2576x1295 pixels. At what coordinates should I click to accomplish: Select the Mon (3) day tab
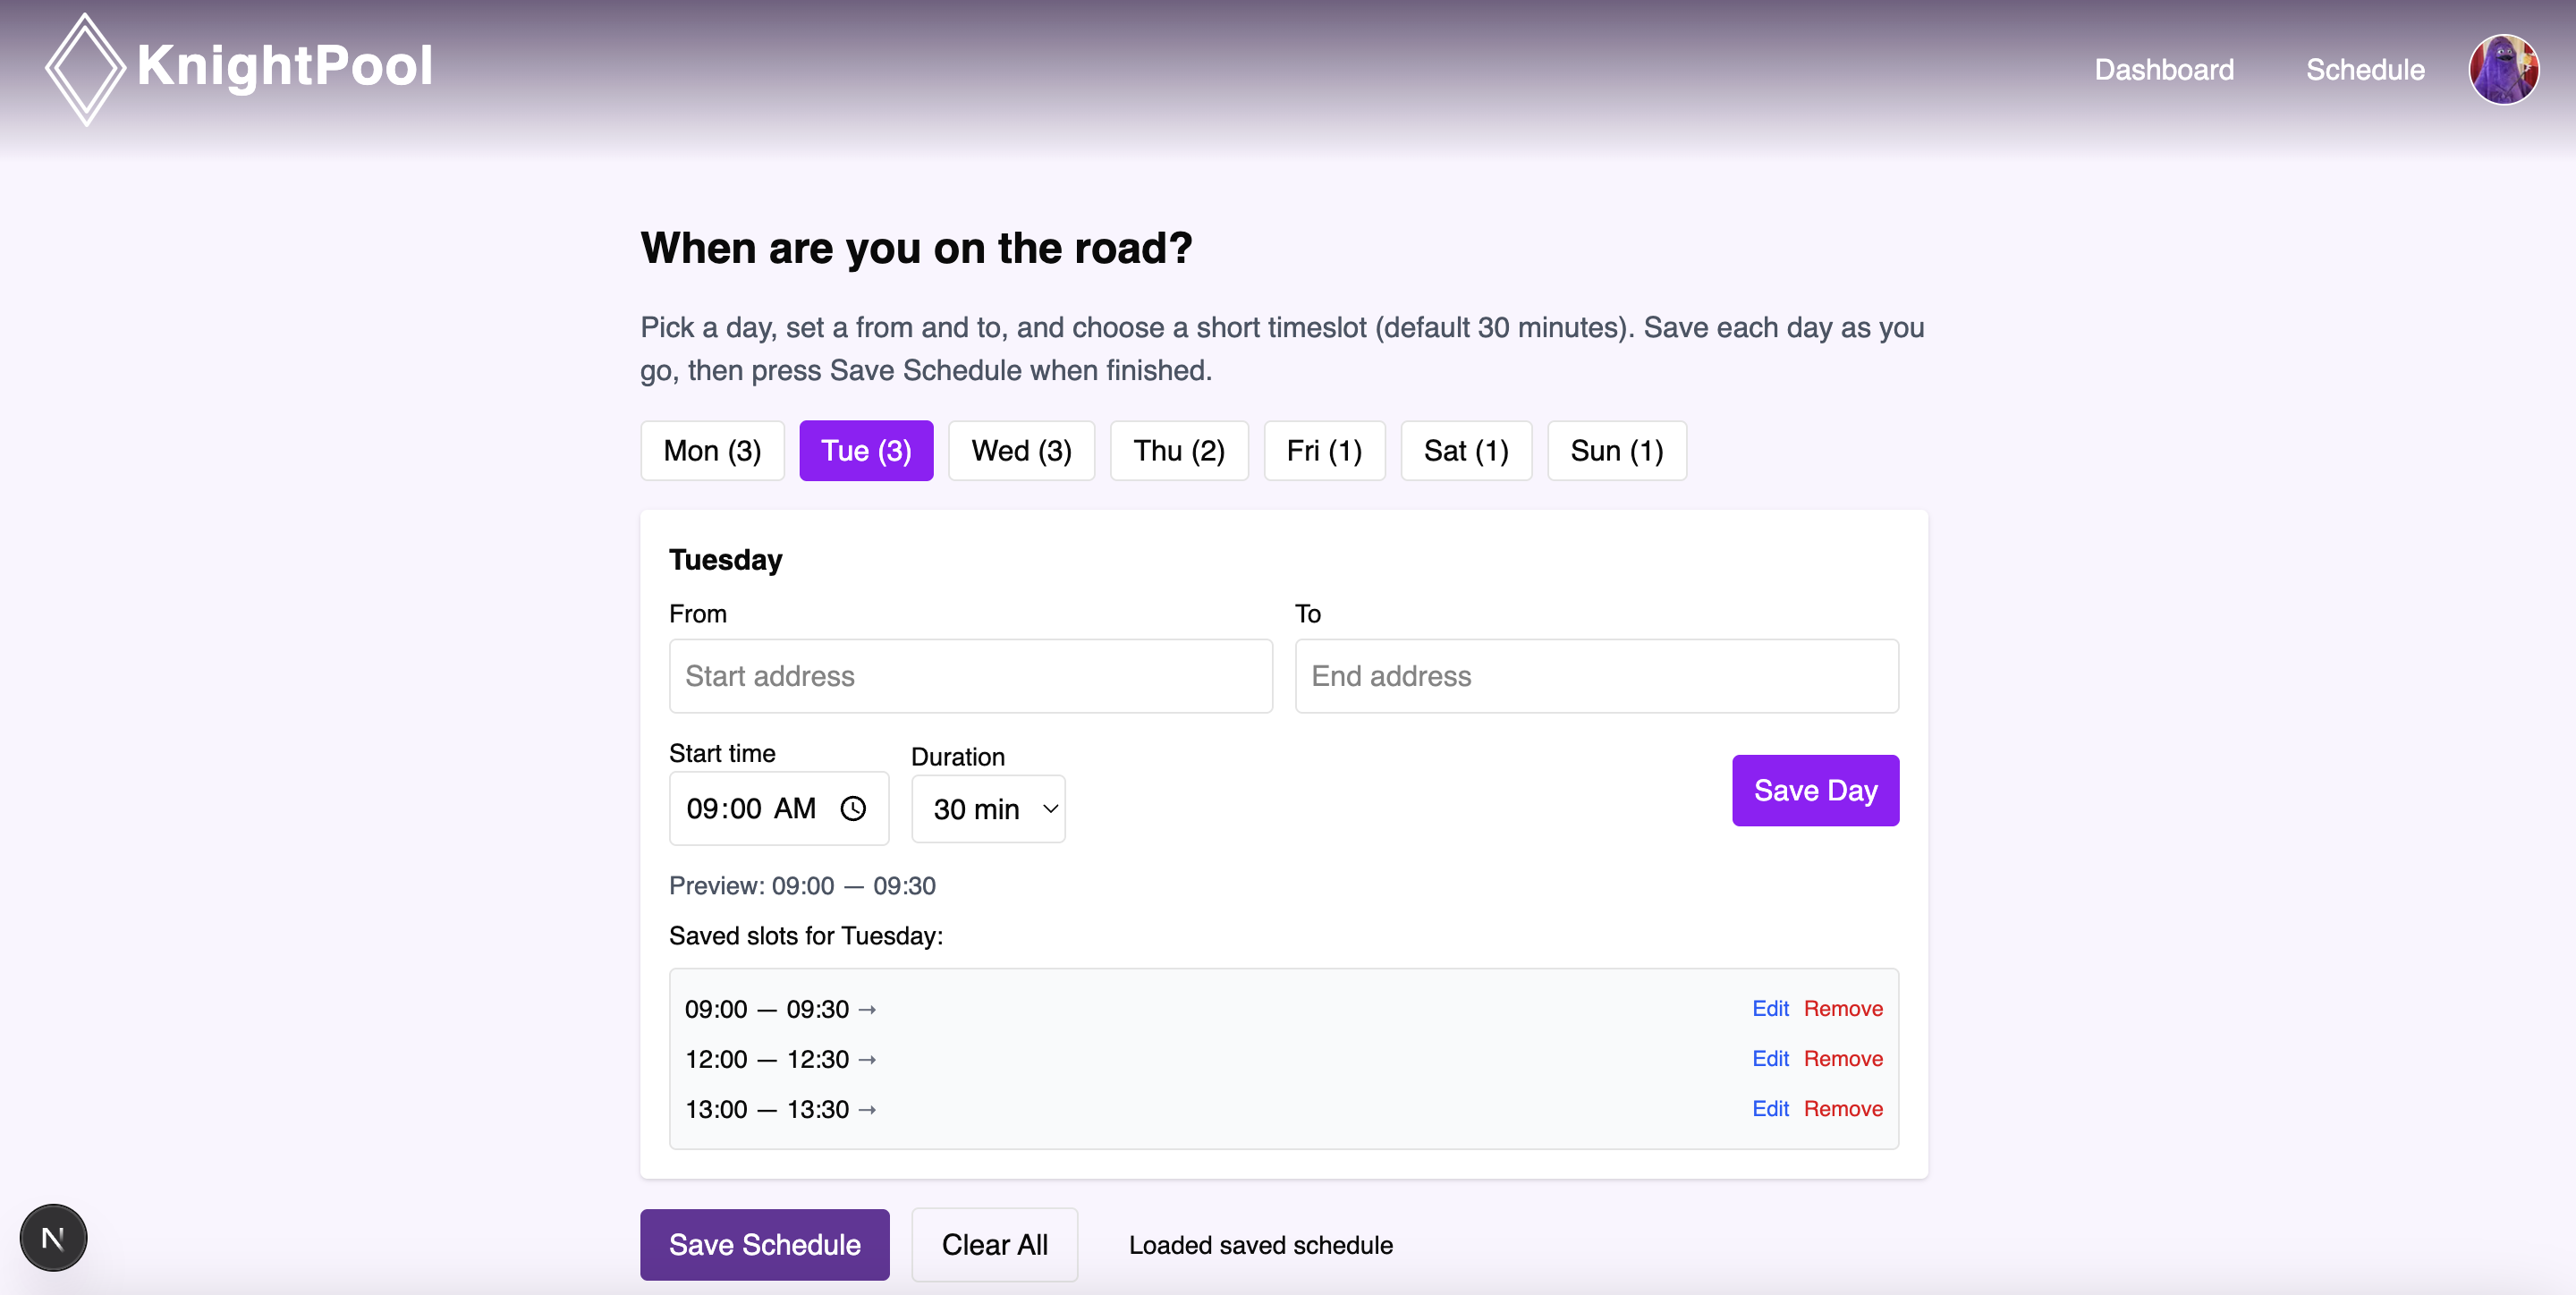(712, 451)
